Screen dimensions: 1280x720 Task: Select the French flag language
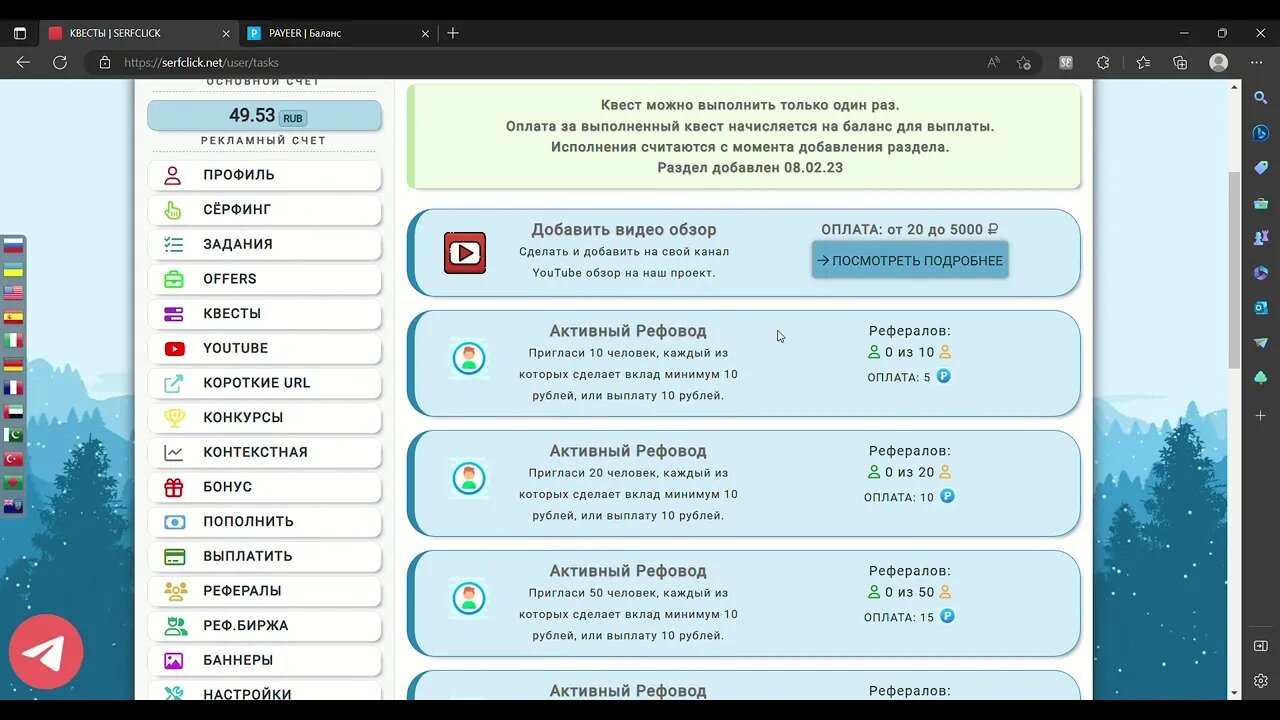pyautogui.click(x=13, y=388)
